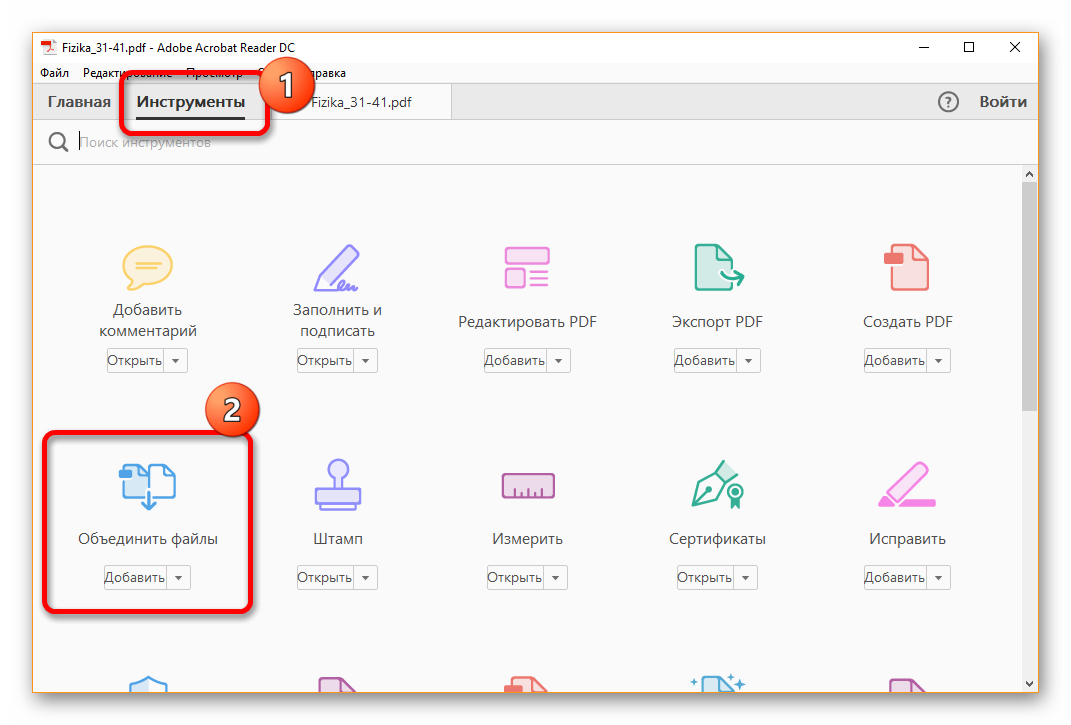Click the Создать PDF label
1071x725 pixels.
coord(907,322)
